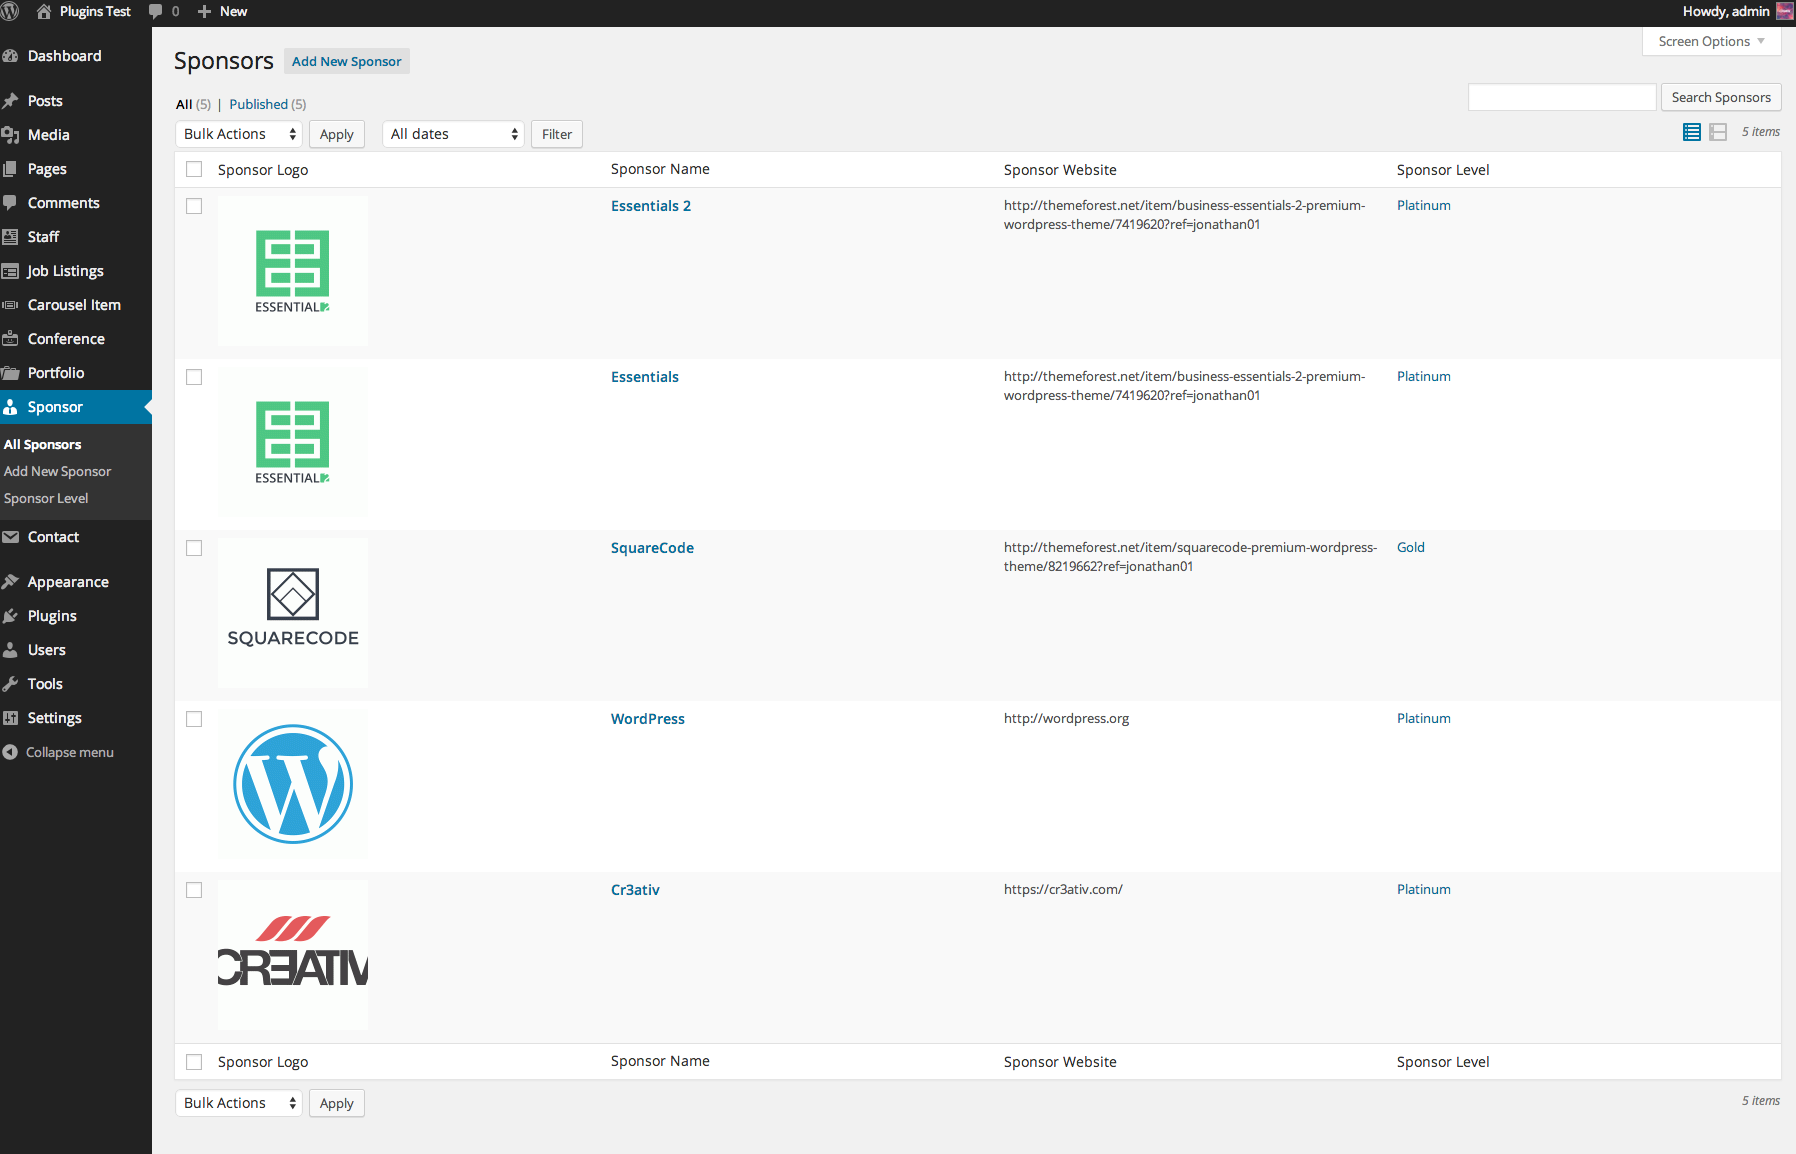The image size is (1796, 1154).
Task: Click the Sponsor sidebar icon
Action: click(11, 407)
